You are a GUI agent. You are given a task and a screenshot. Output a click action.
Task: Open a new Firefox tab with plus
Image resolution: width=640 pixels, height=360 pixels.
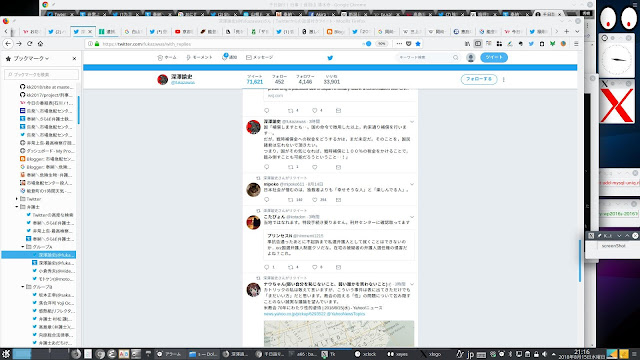(x=567, y=31)
